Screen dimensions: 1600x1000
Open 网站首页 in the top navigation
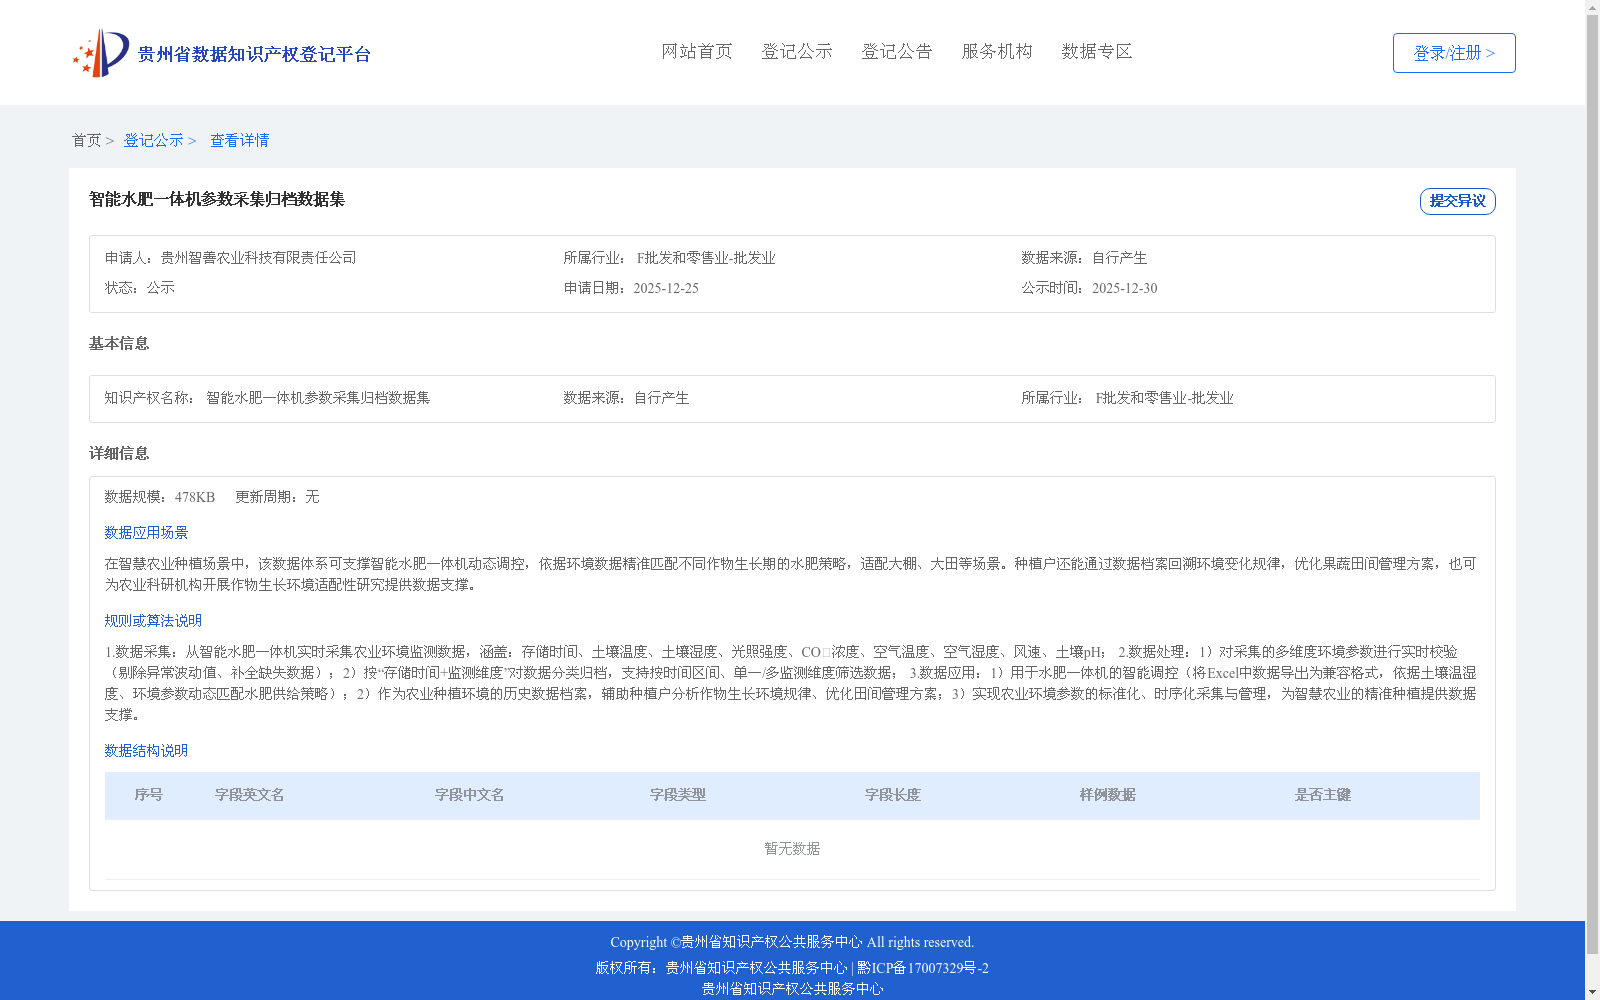(x=697, y=51)
